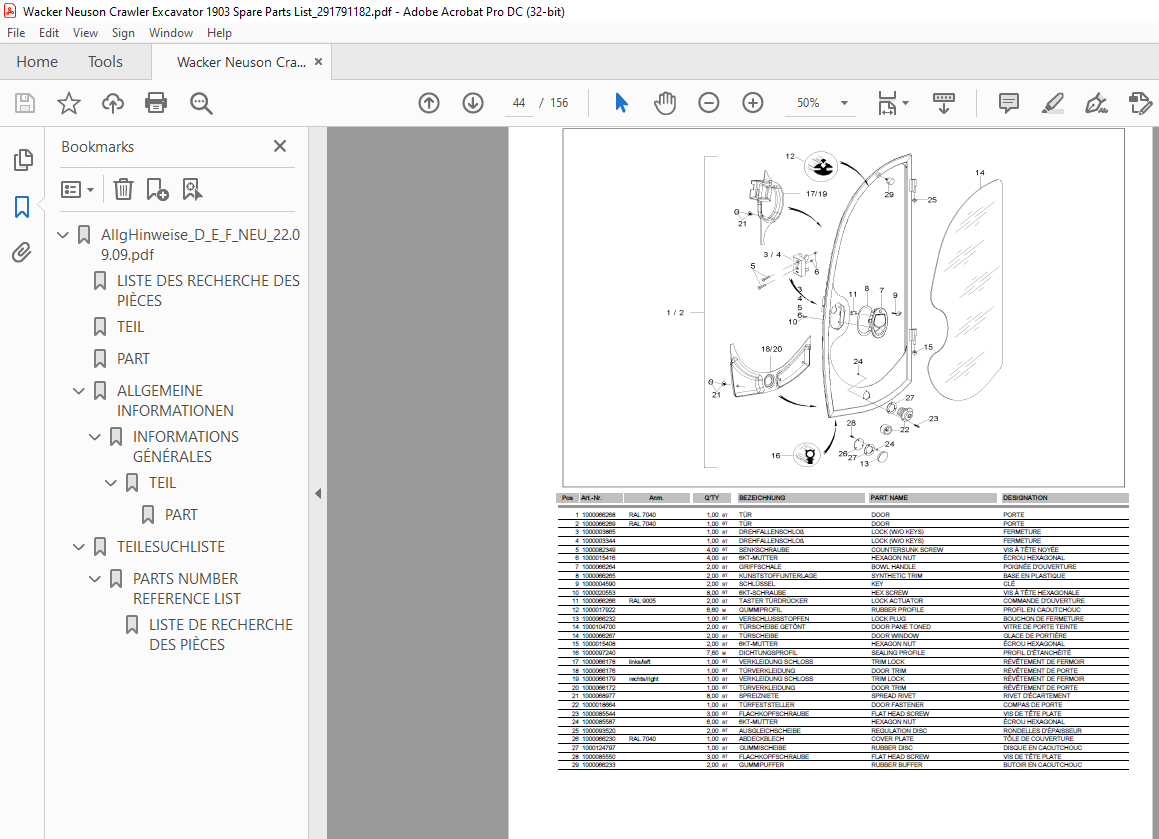Select the Wacker Neuson Cra... document tab
This screenshot has width=1159, height=839.
[x=241, y=62]
